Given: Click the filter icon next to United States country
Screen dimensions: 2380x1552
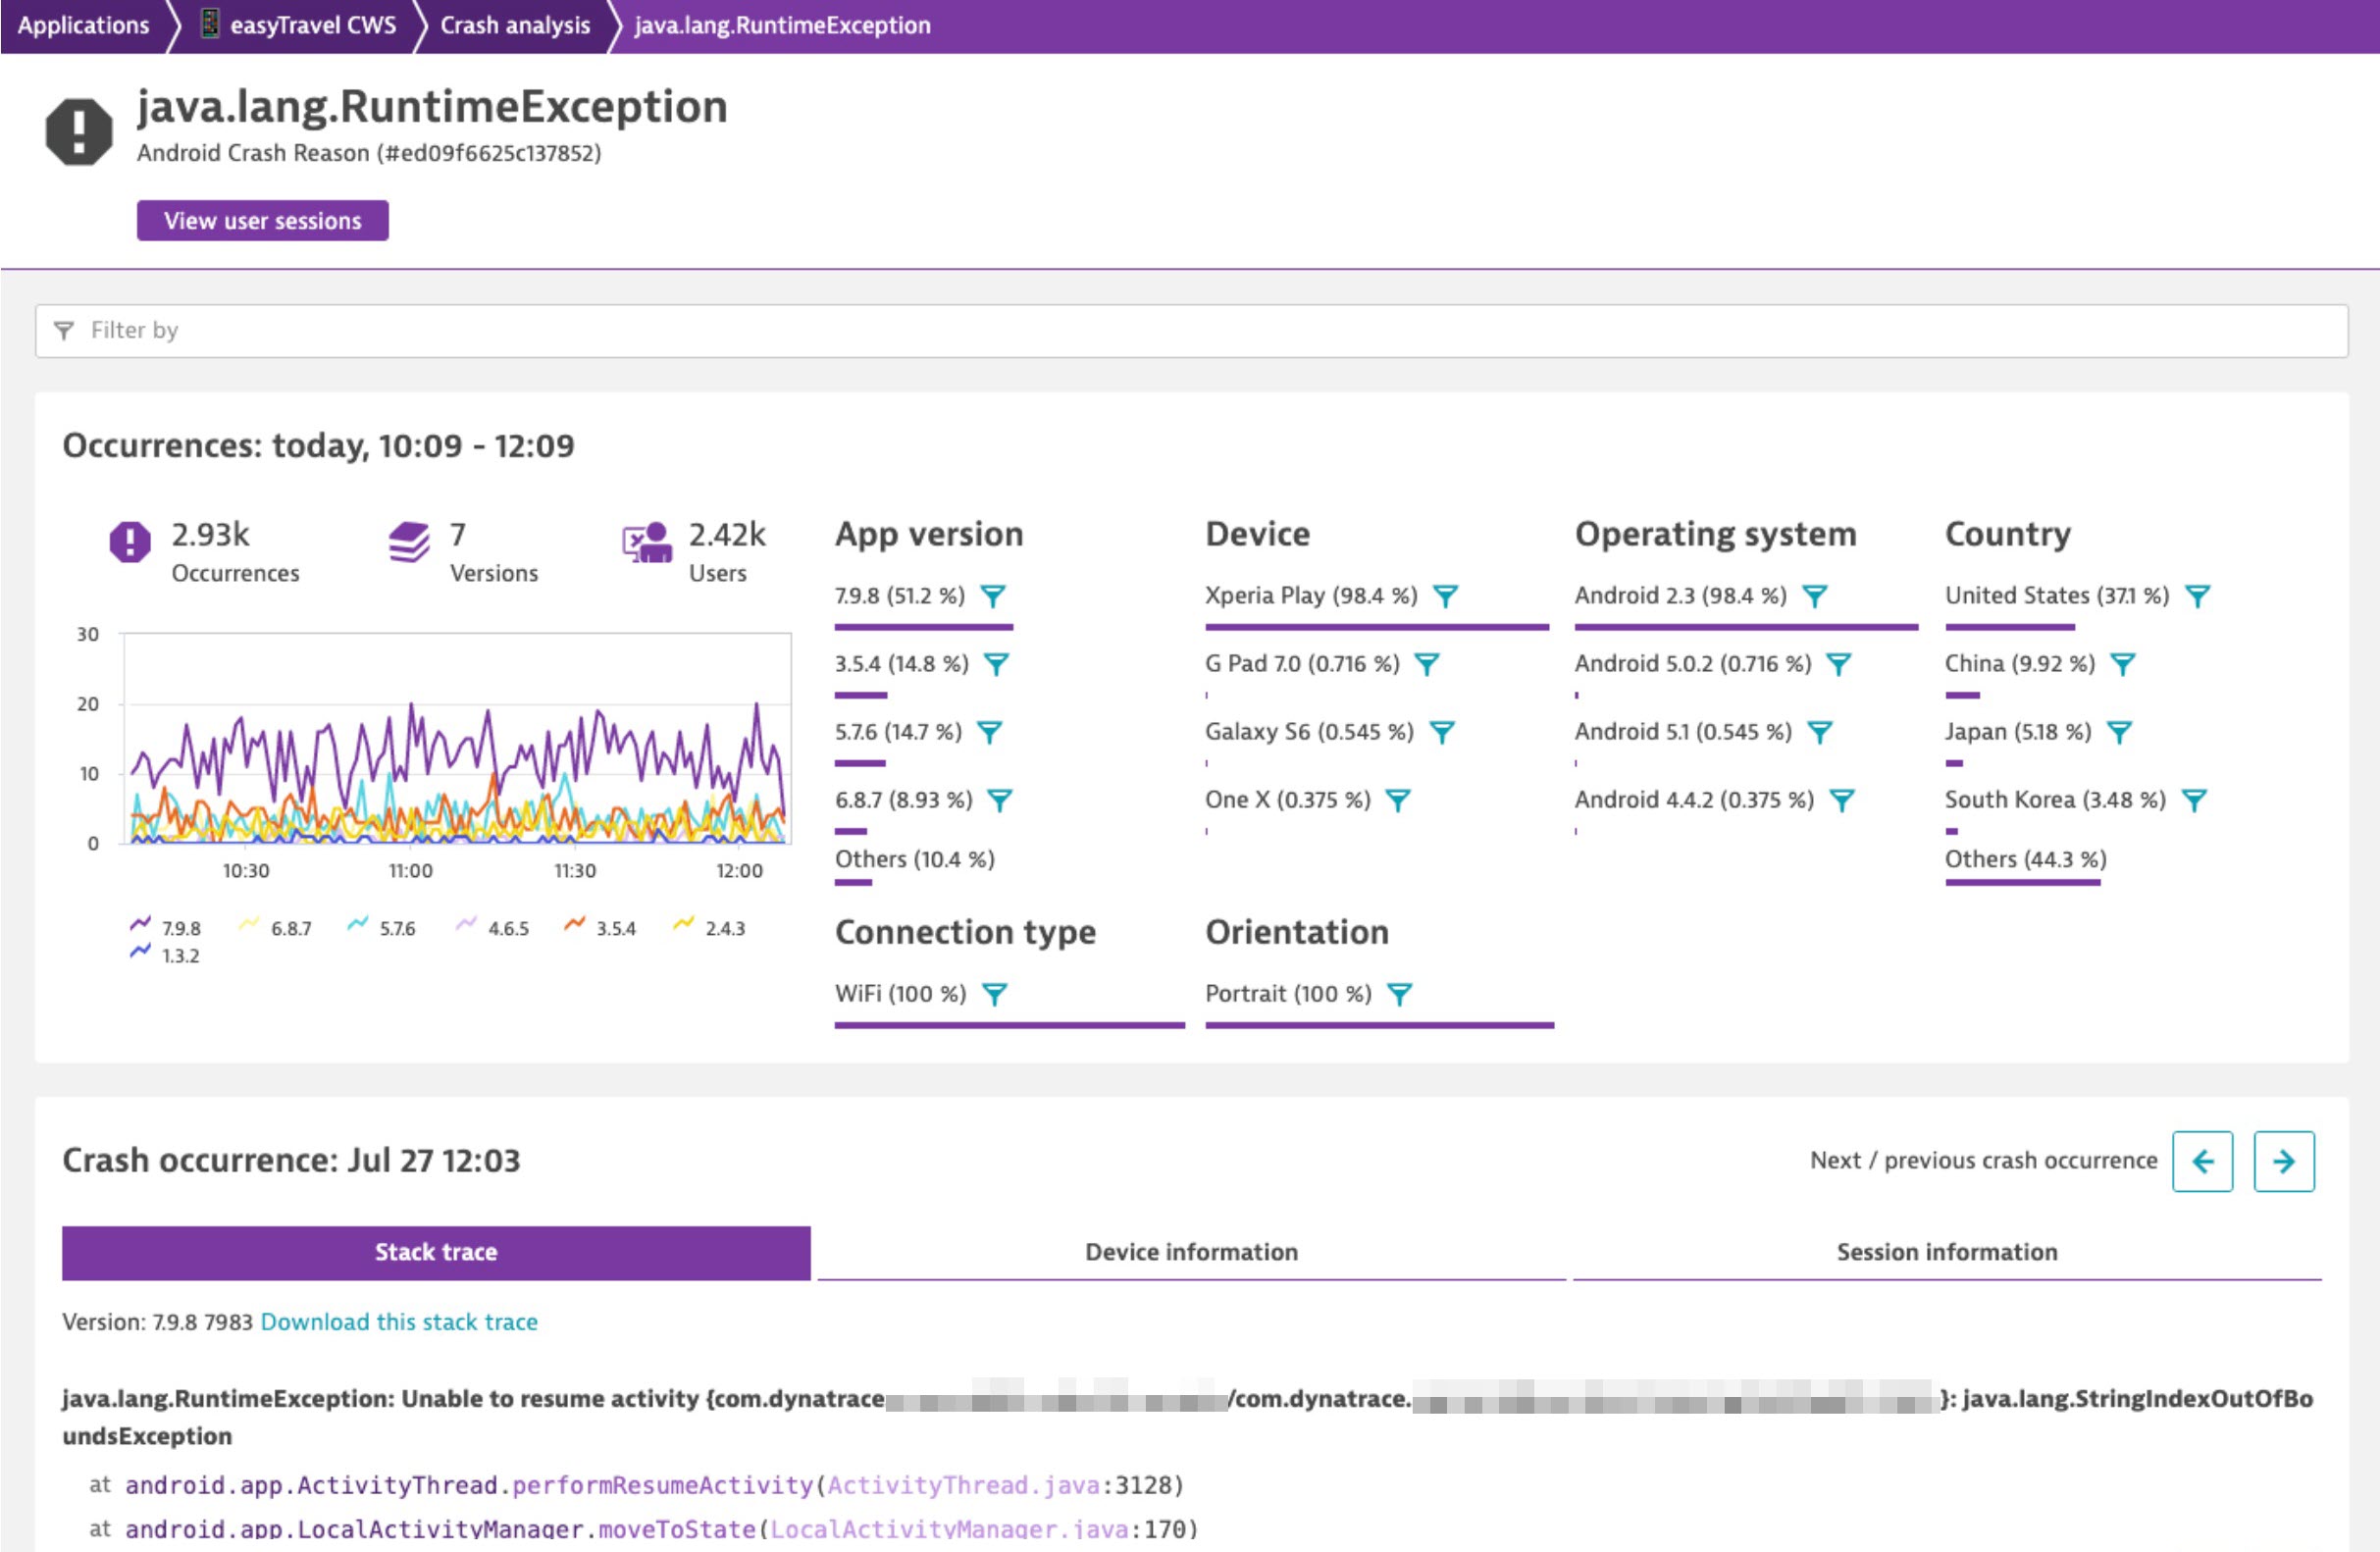Looking at the screenshot, I should click(2203, 595).
